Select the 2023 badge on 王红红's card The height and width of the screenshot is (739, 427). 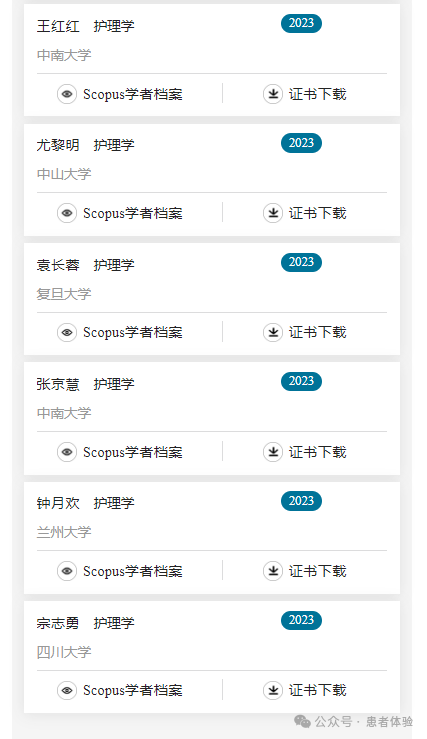point(301,24)
